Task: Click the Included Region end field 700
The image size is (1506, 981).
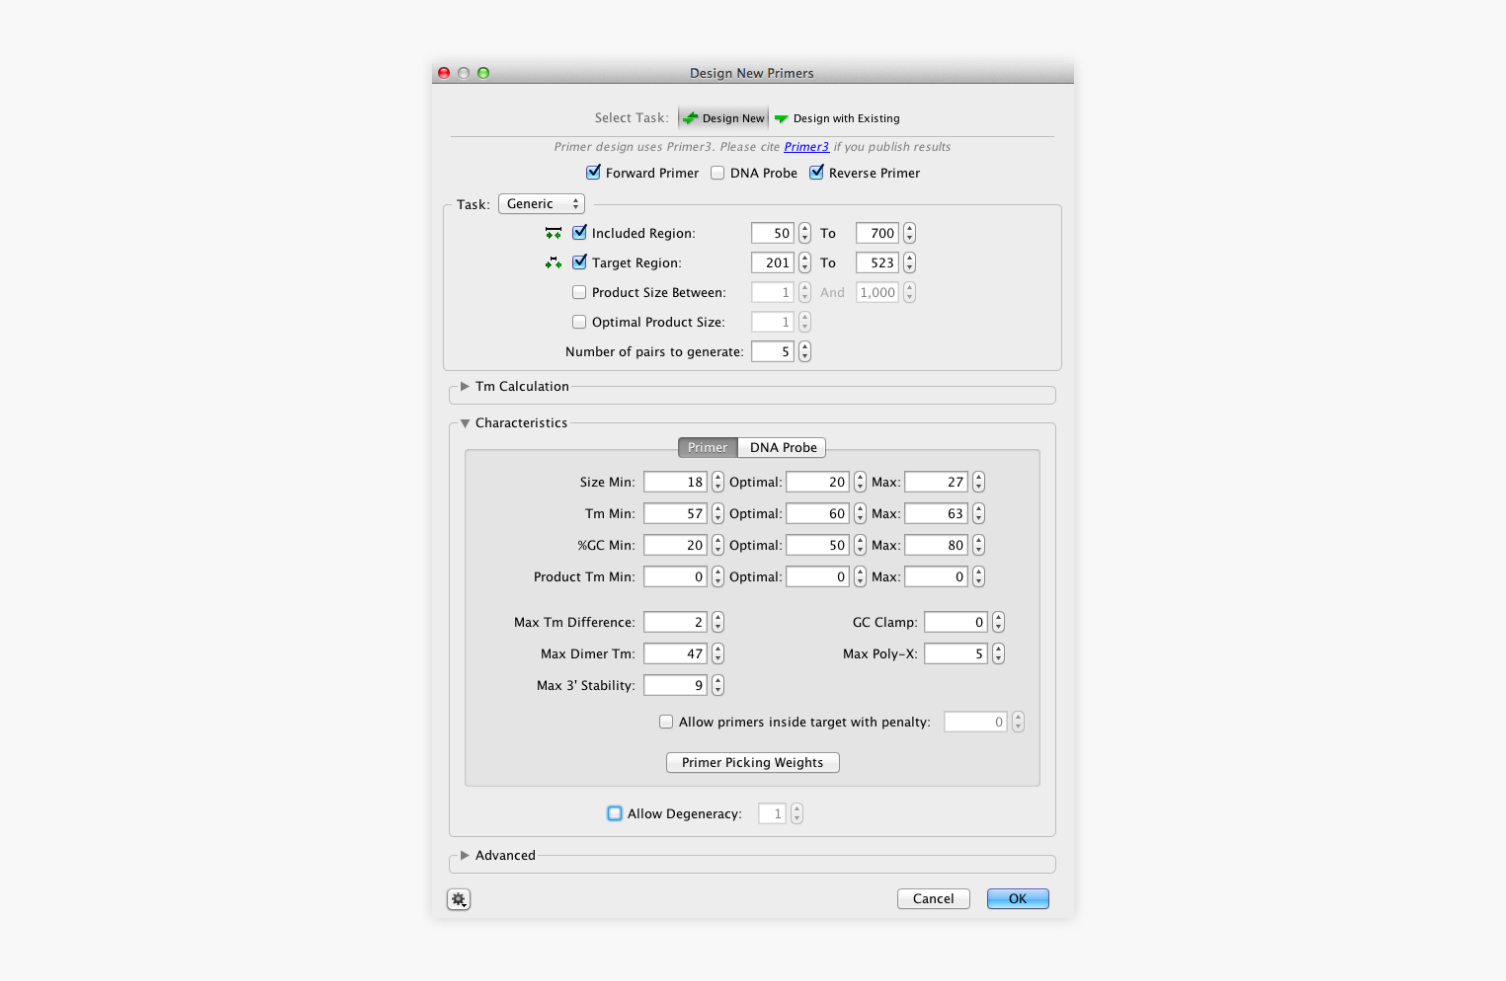Action: (x=878, y=233)
